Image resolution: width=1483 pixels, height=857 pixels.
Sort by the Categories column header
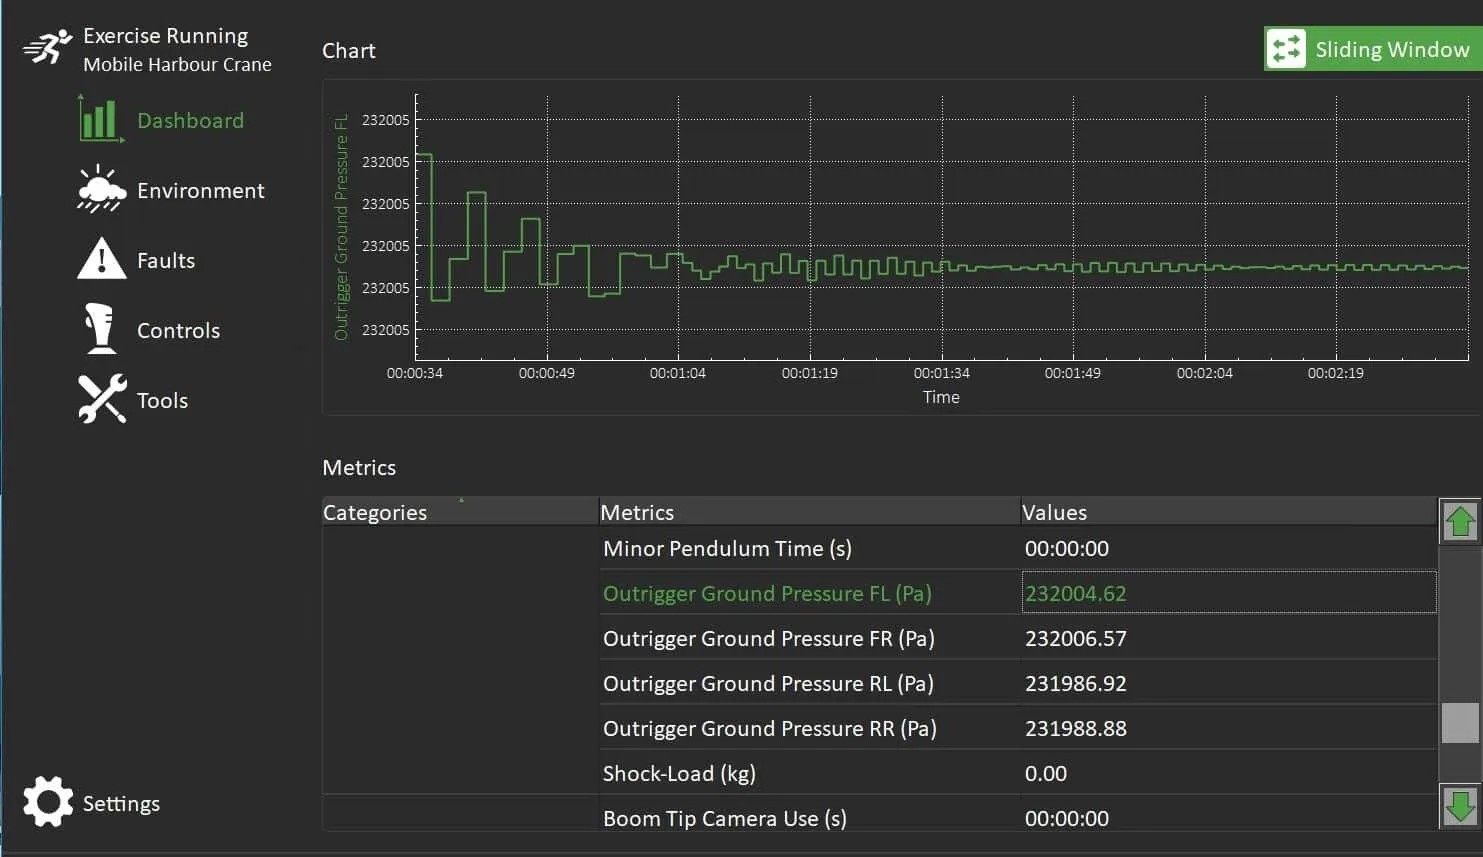[x=375, y=512]
